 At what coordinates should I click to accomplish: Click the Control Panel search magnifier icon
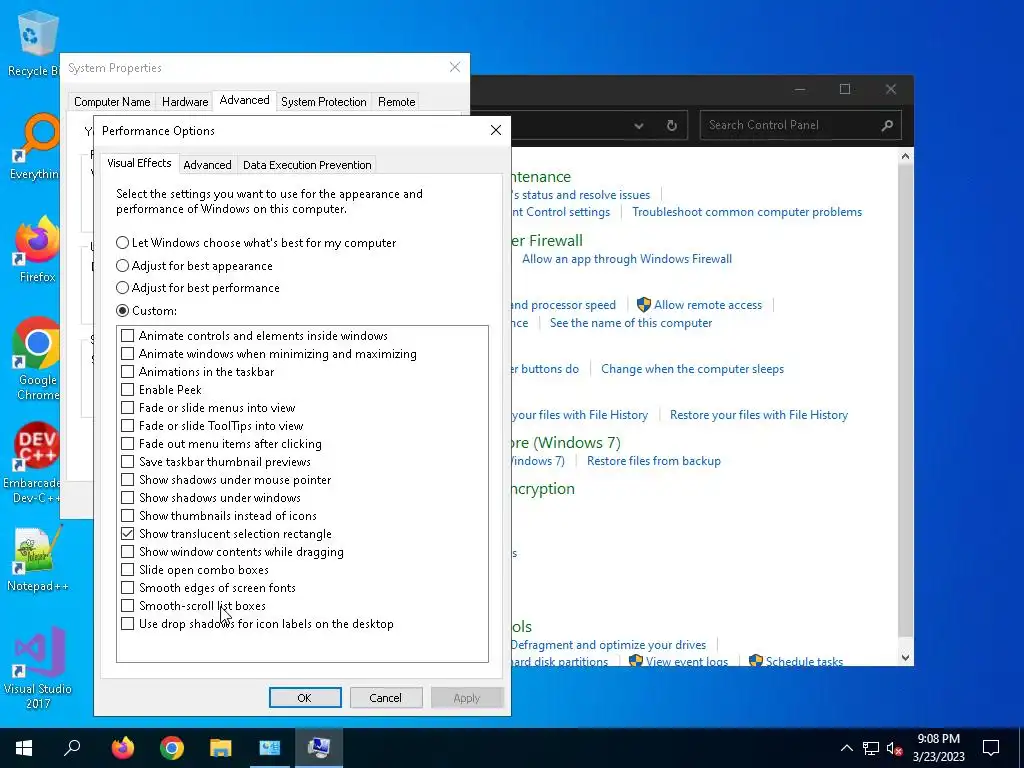click(887, 125)
